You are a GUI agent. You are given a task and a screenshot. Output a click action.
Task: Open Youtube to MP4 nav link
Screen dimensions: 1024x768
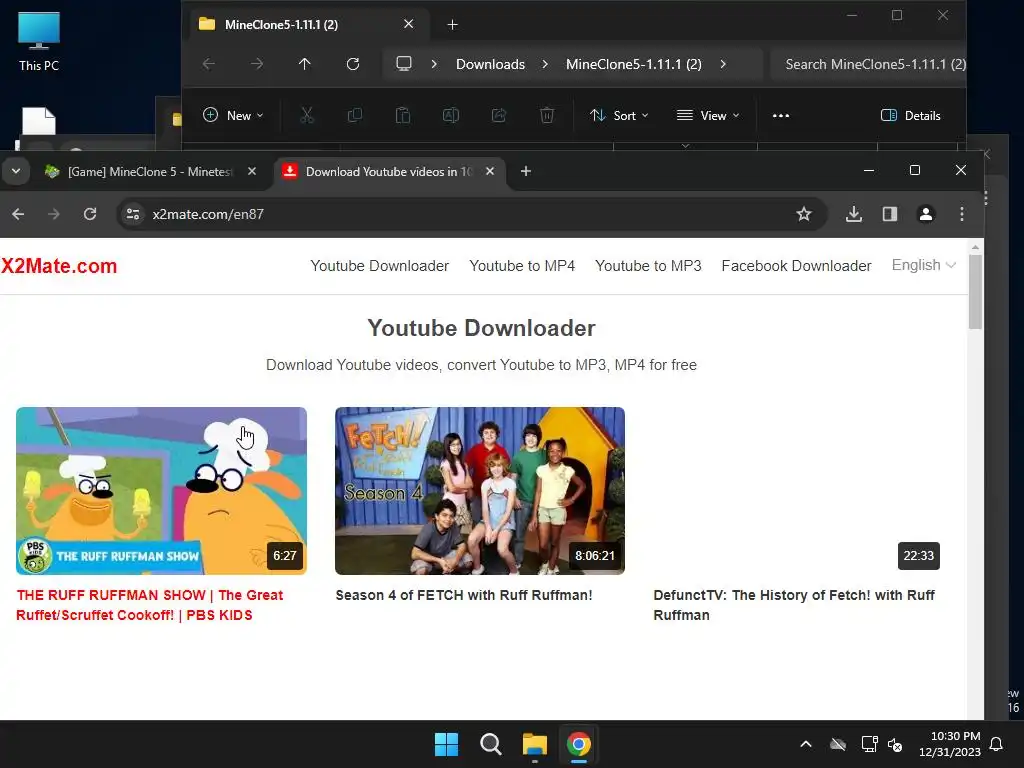522,266
